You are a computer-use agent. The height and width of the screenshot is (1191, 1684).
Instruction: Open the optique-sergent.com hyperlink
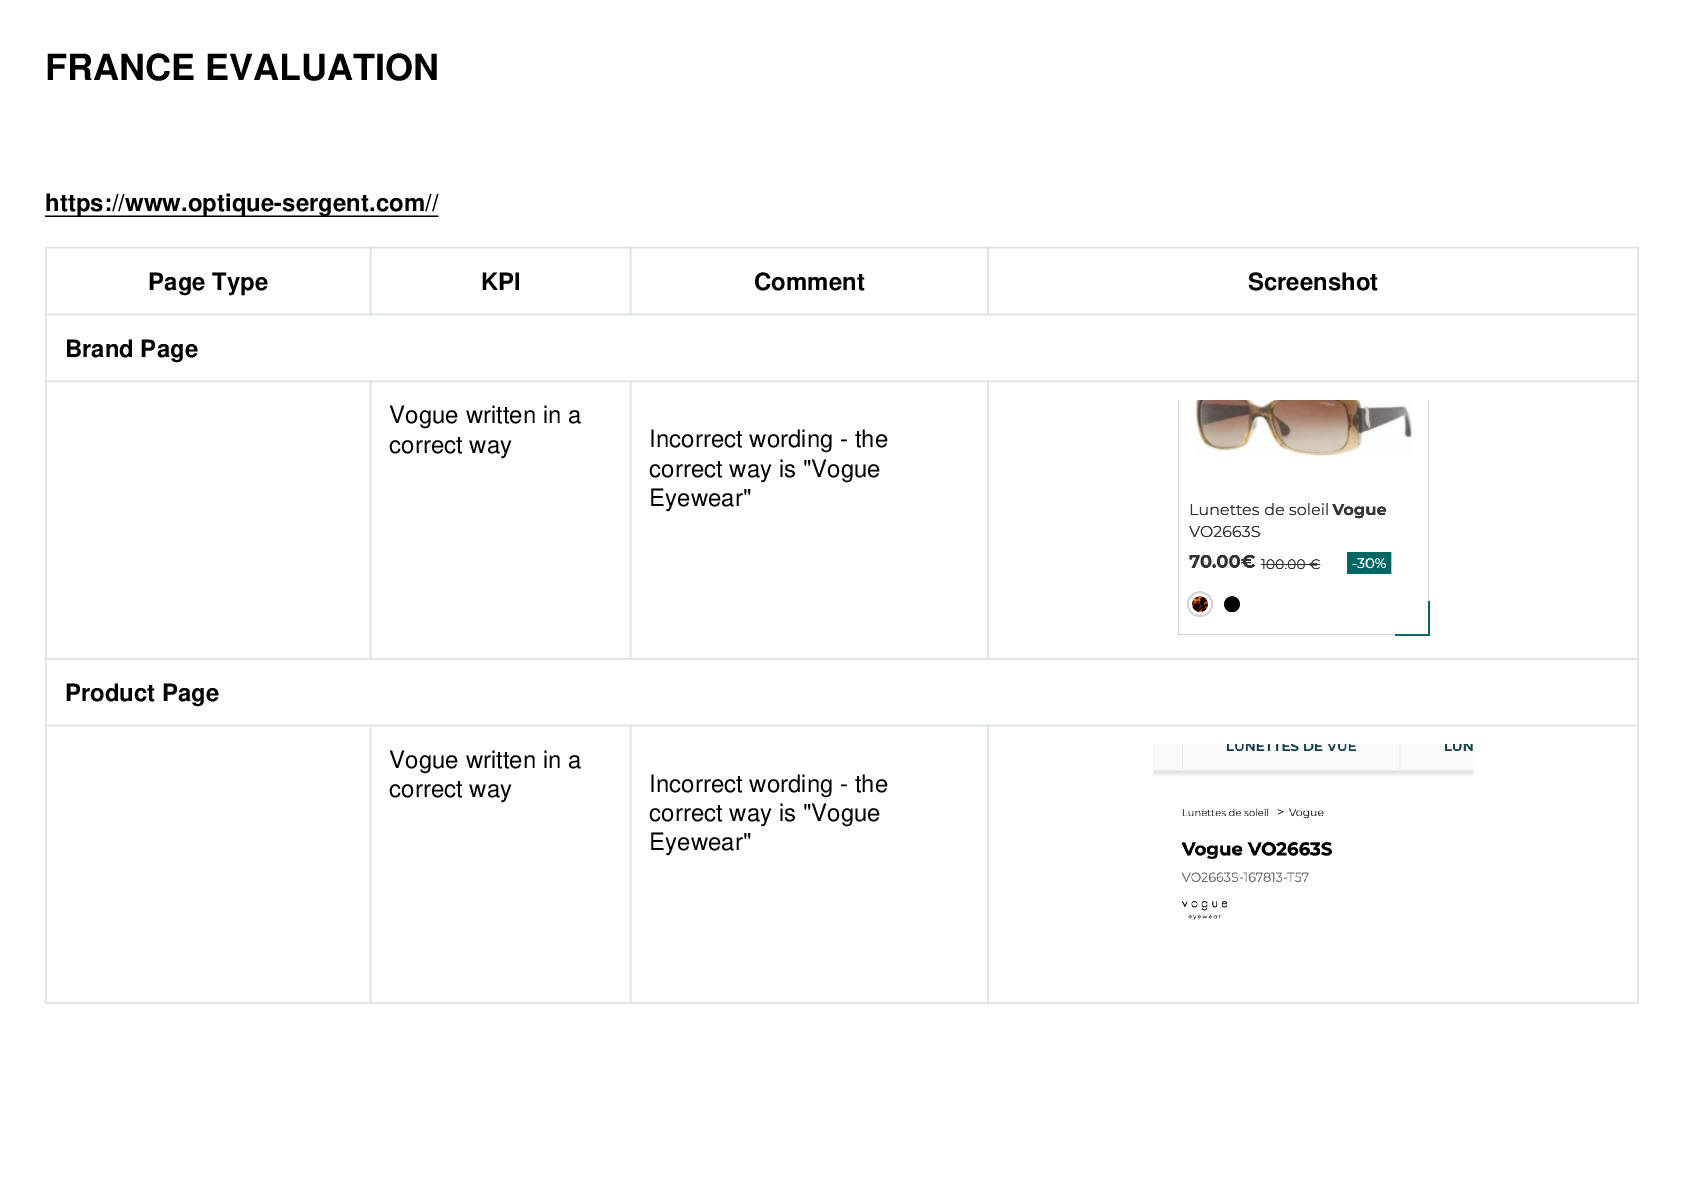pos(241,203)
